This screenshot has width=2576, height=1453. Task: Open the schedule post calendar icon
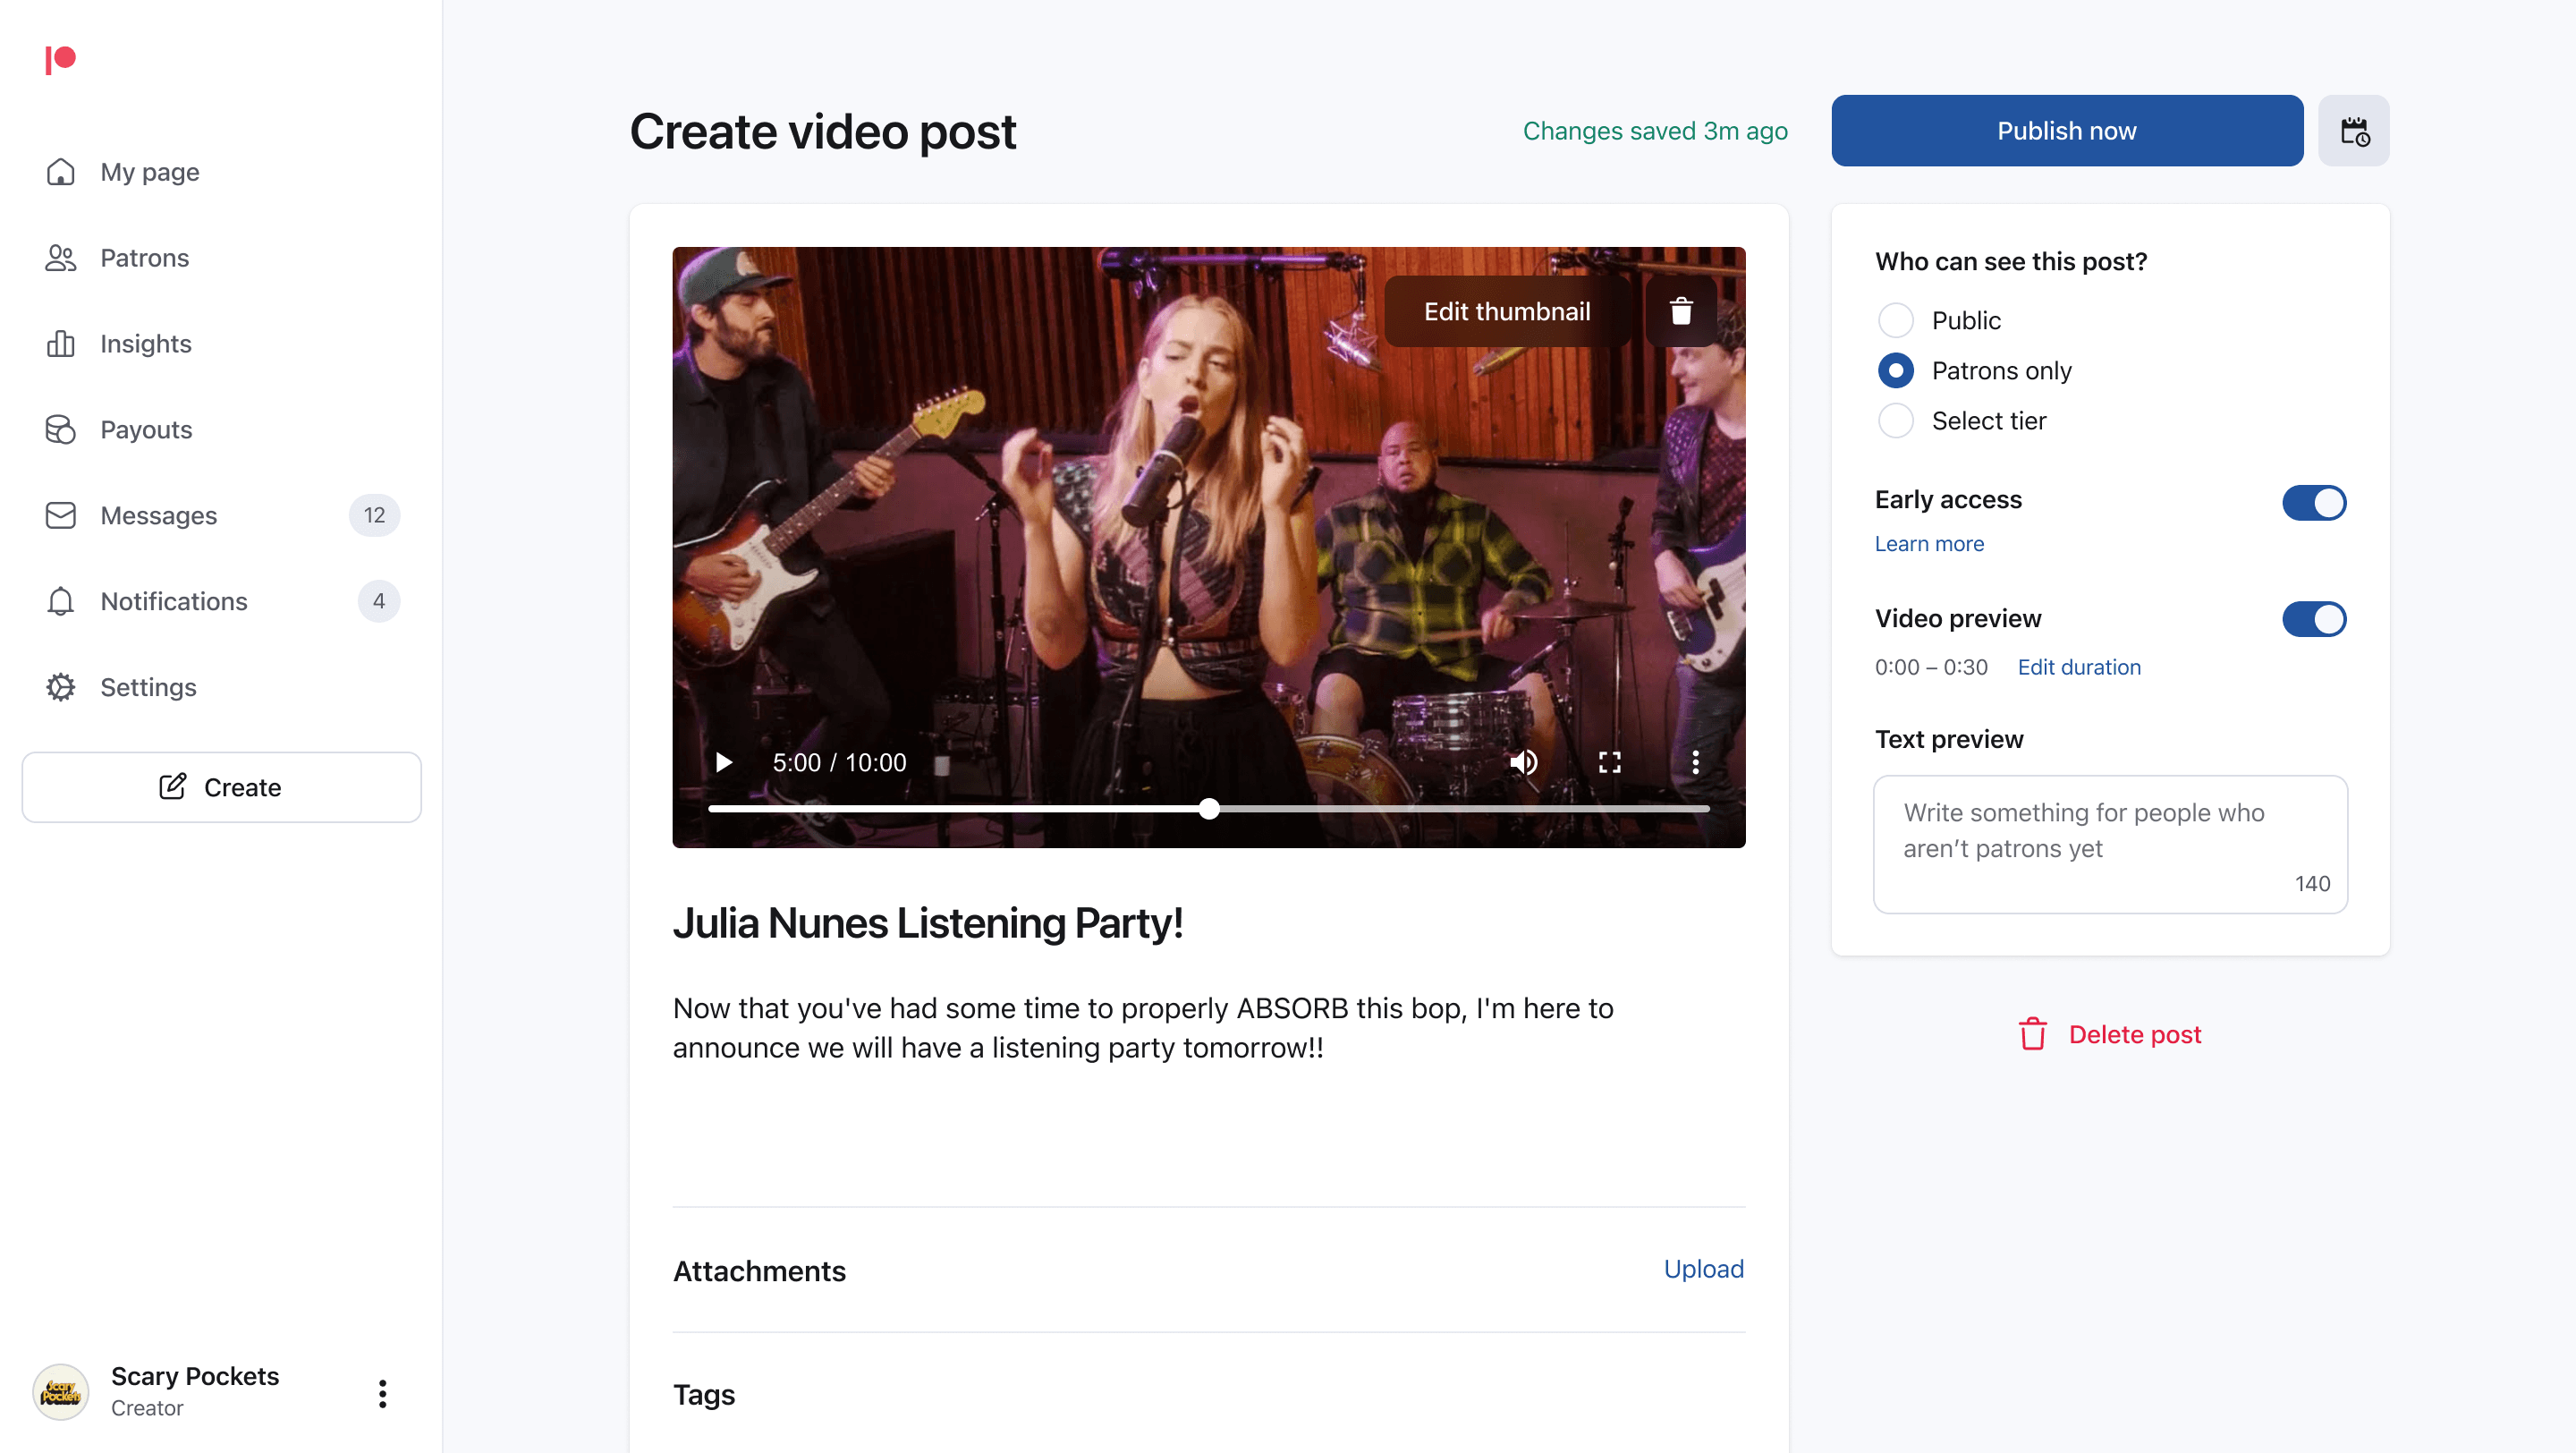(2354, 131)
